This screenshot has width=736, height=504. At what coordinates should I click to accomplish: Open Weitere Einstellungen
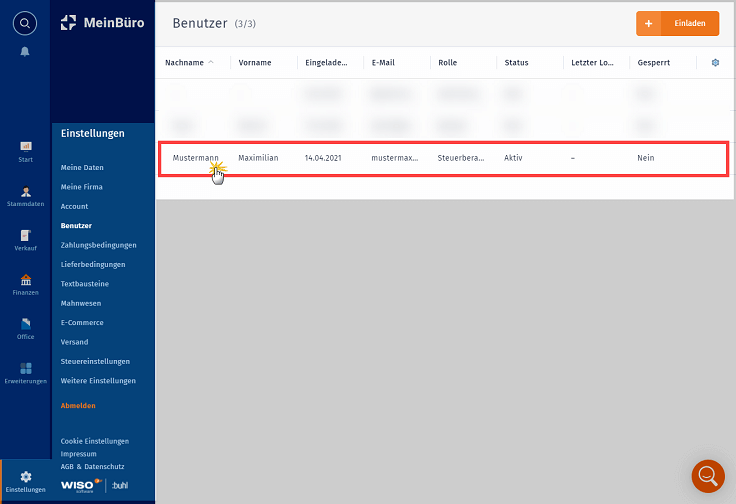(98, 381)
